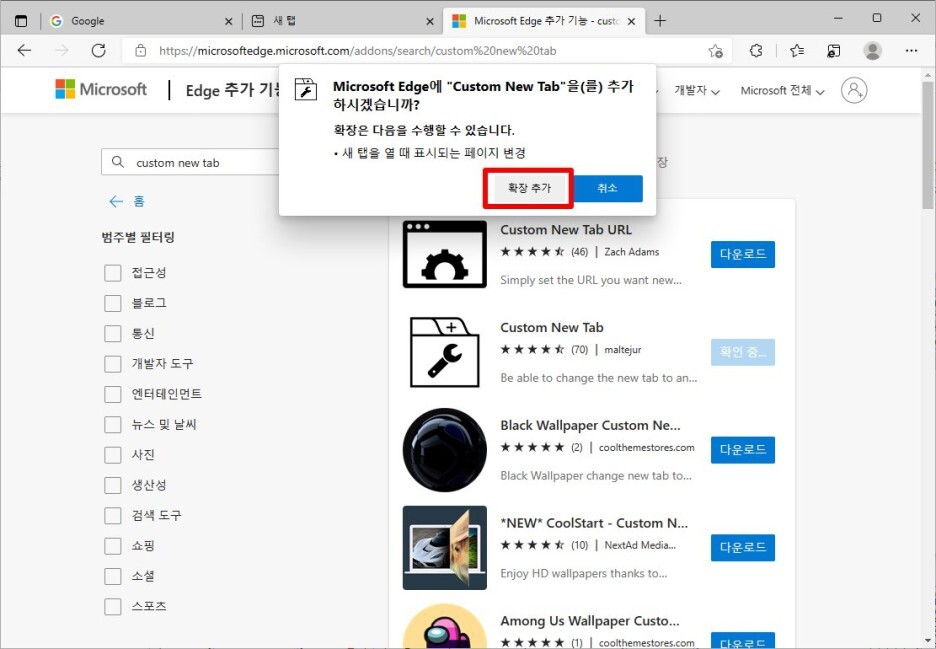Click 취소 to cancel the install
Image resolution: width=936 pixels, height=649 pixels.
click(607, 188)
